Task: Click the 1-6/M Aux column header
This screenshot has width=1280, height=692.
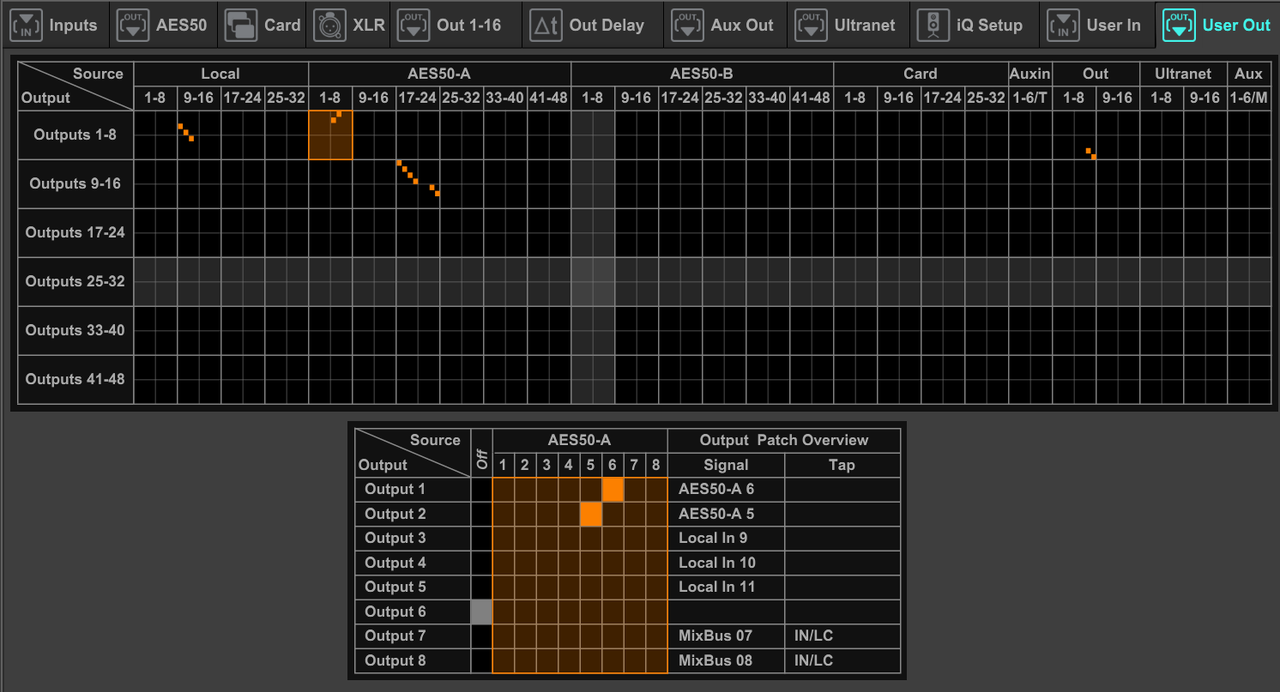Action: tap(1248, 98)
